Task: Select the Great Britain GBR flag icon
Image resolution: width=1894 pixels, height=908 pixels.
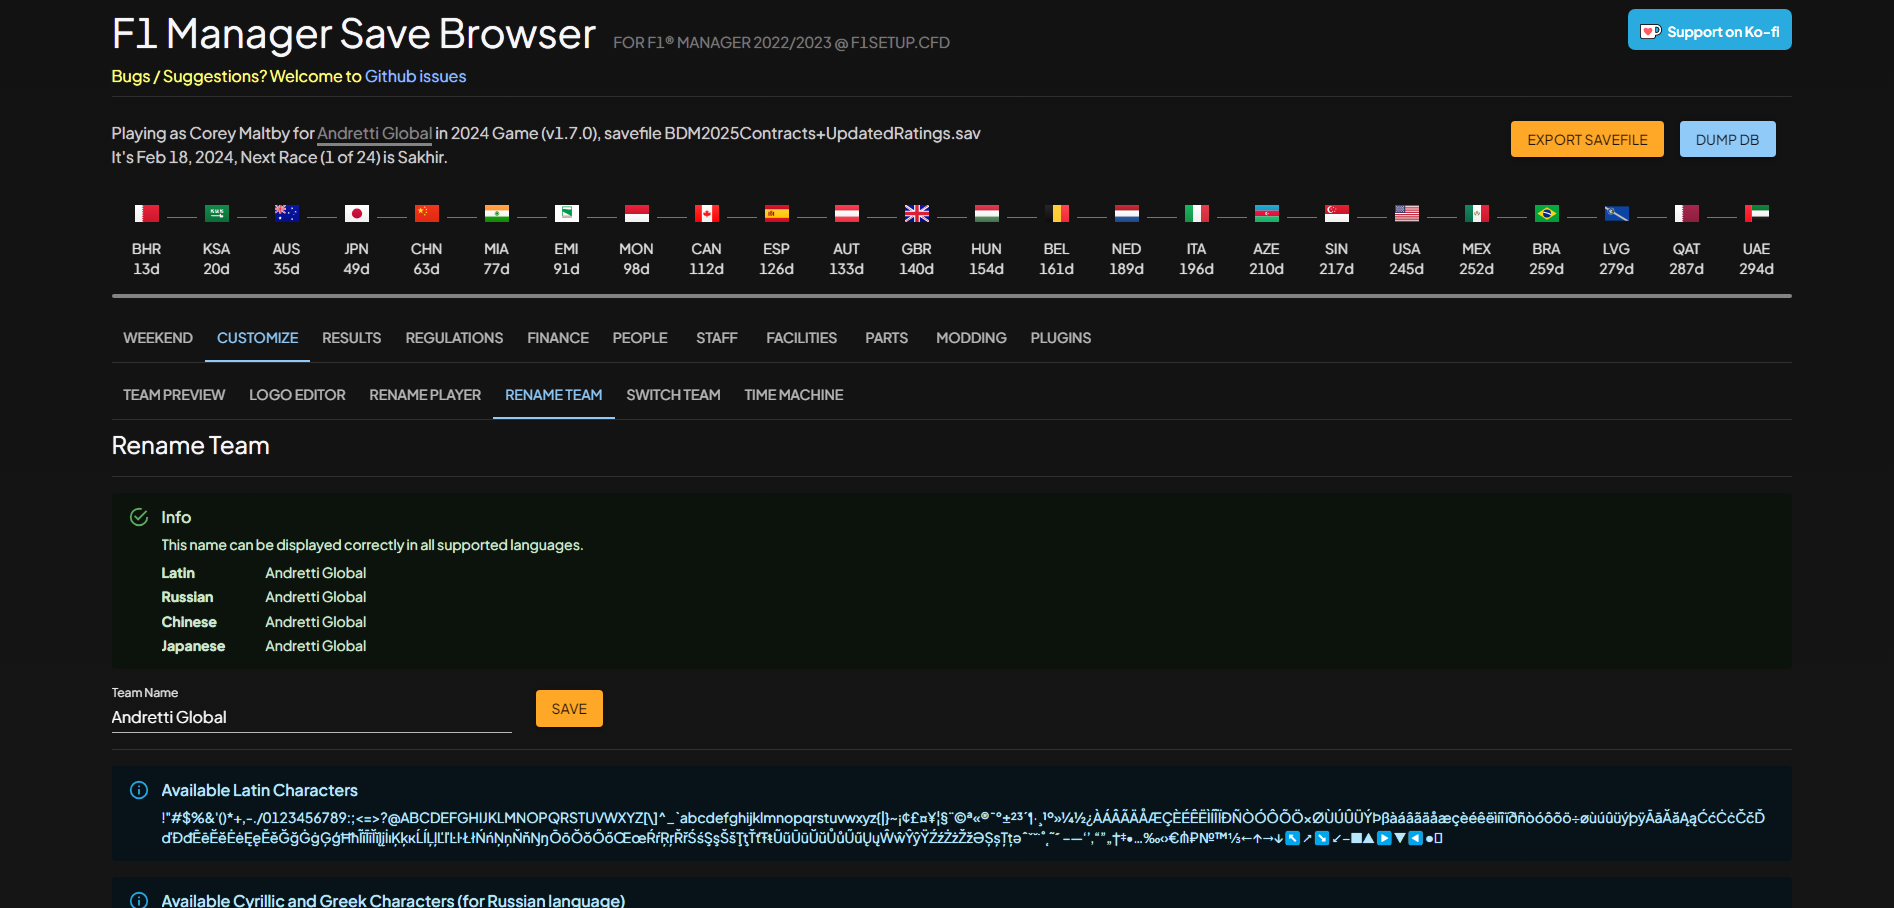Action: point(916,213)
